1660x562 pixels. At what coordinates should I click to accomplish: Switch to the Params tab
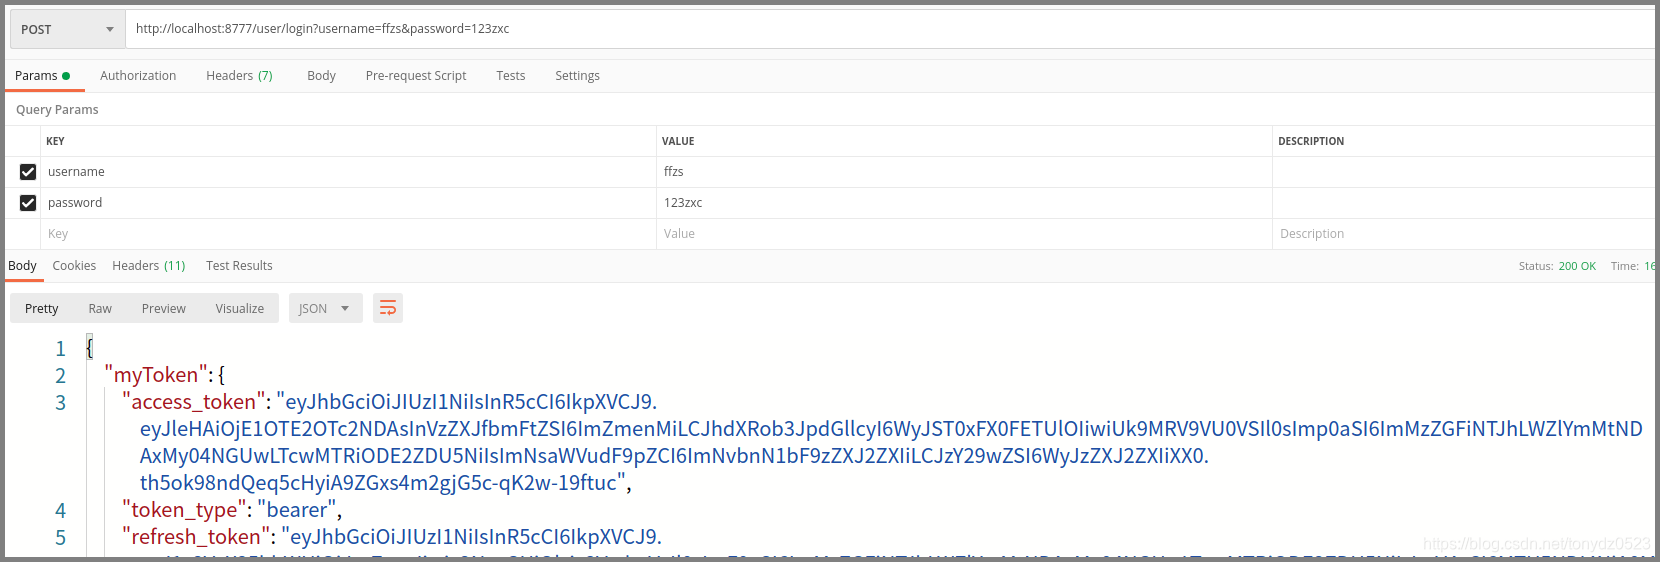click(43, 76)
